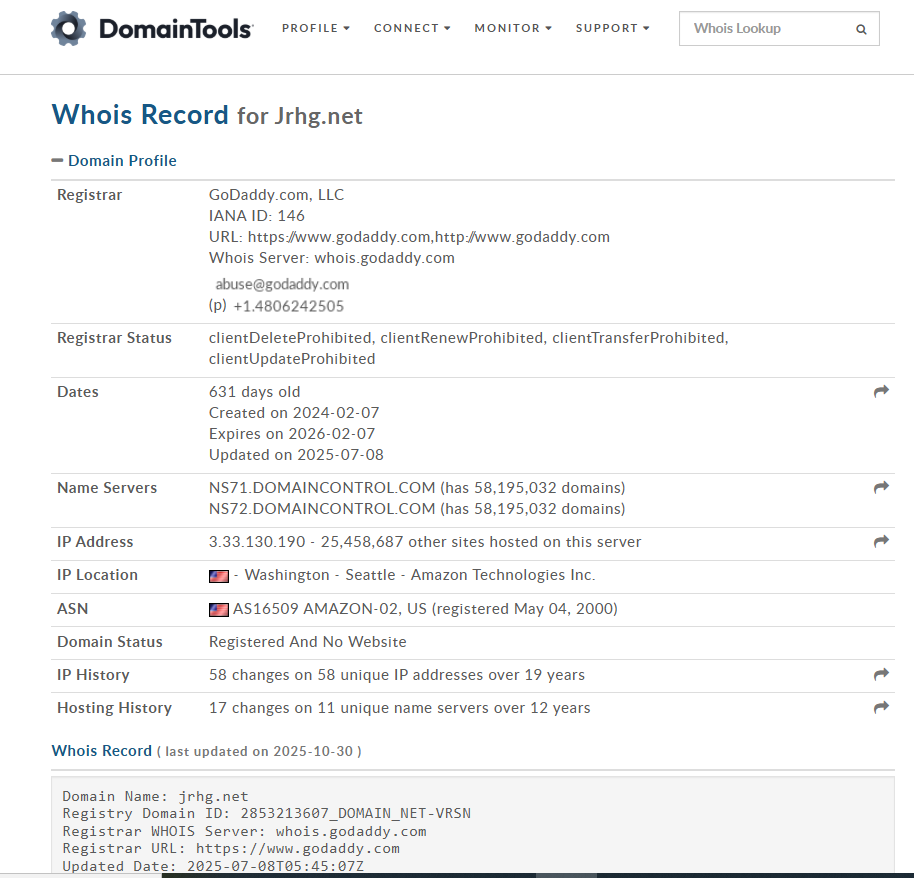Click the US flag beside ASN entry
The image size is (914, 878).
[x=218, y=609]
